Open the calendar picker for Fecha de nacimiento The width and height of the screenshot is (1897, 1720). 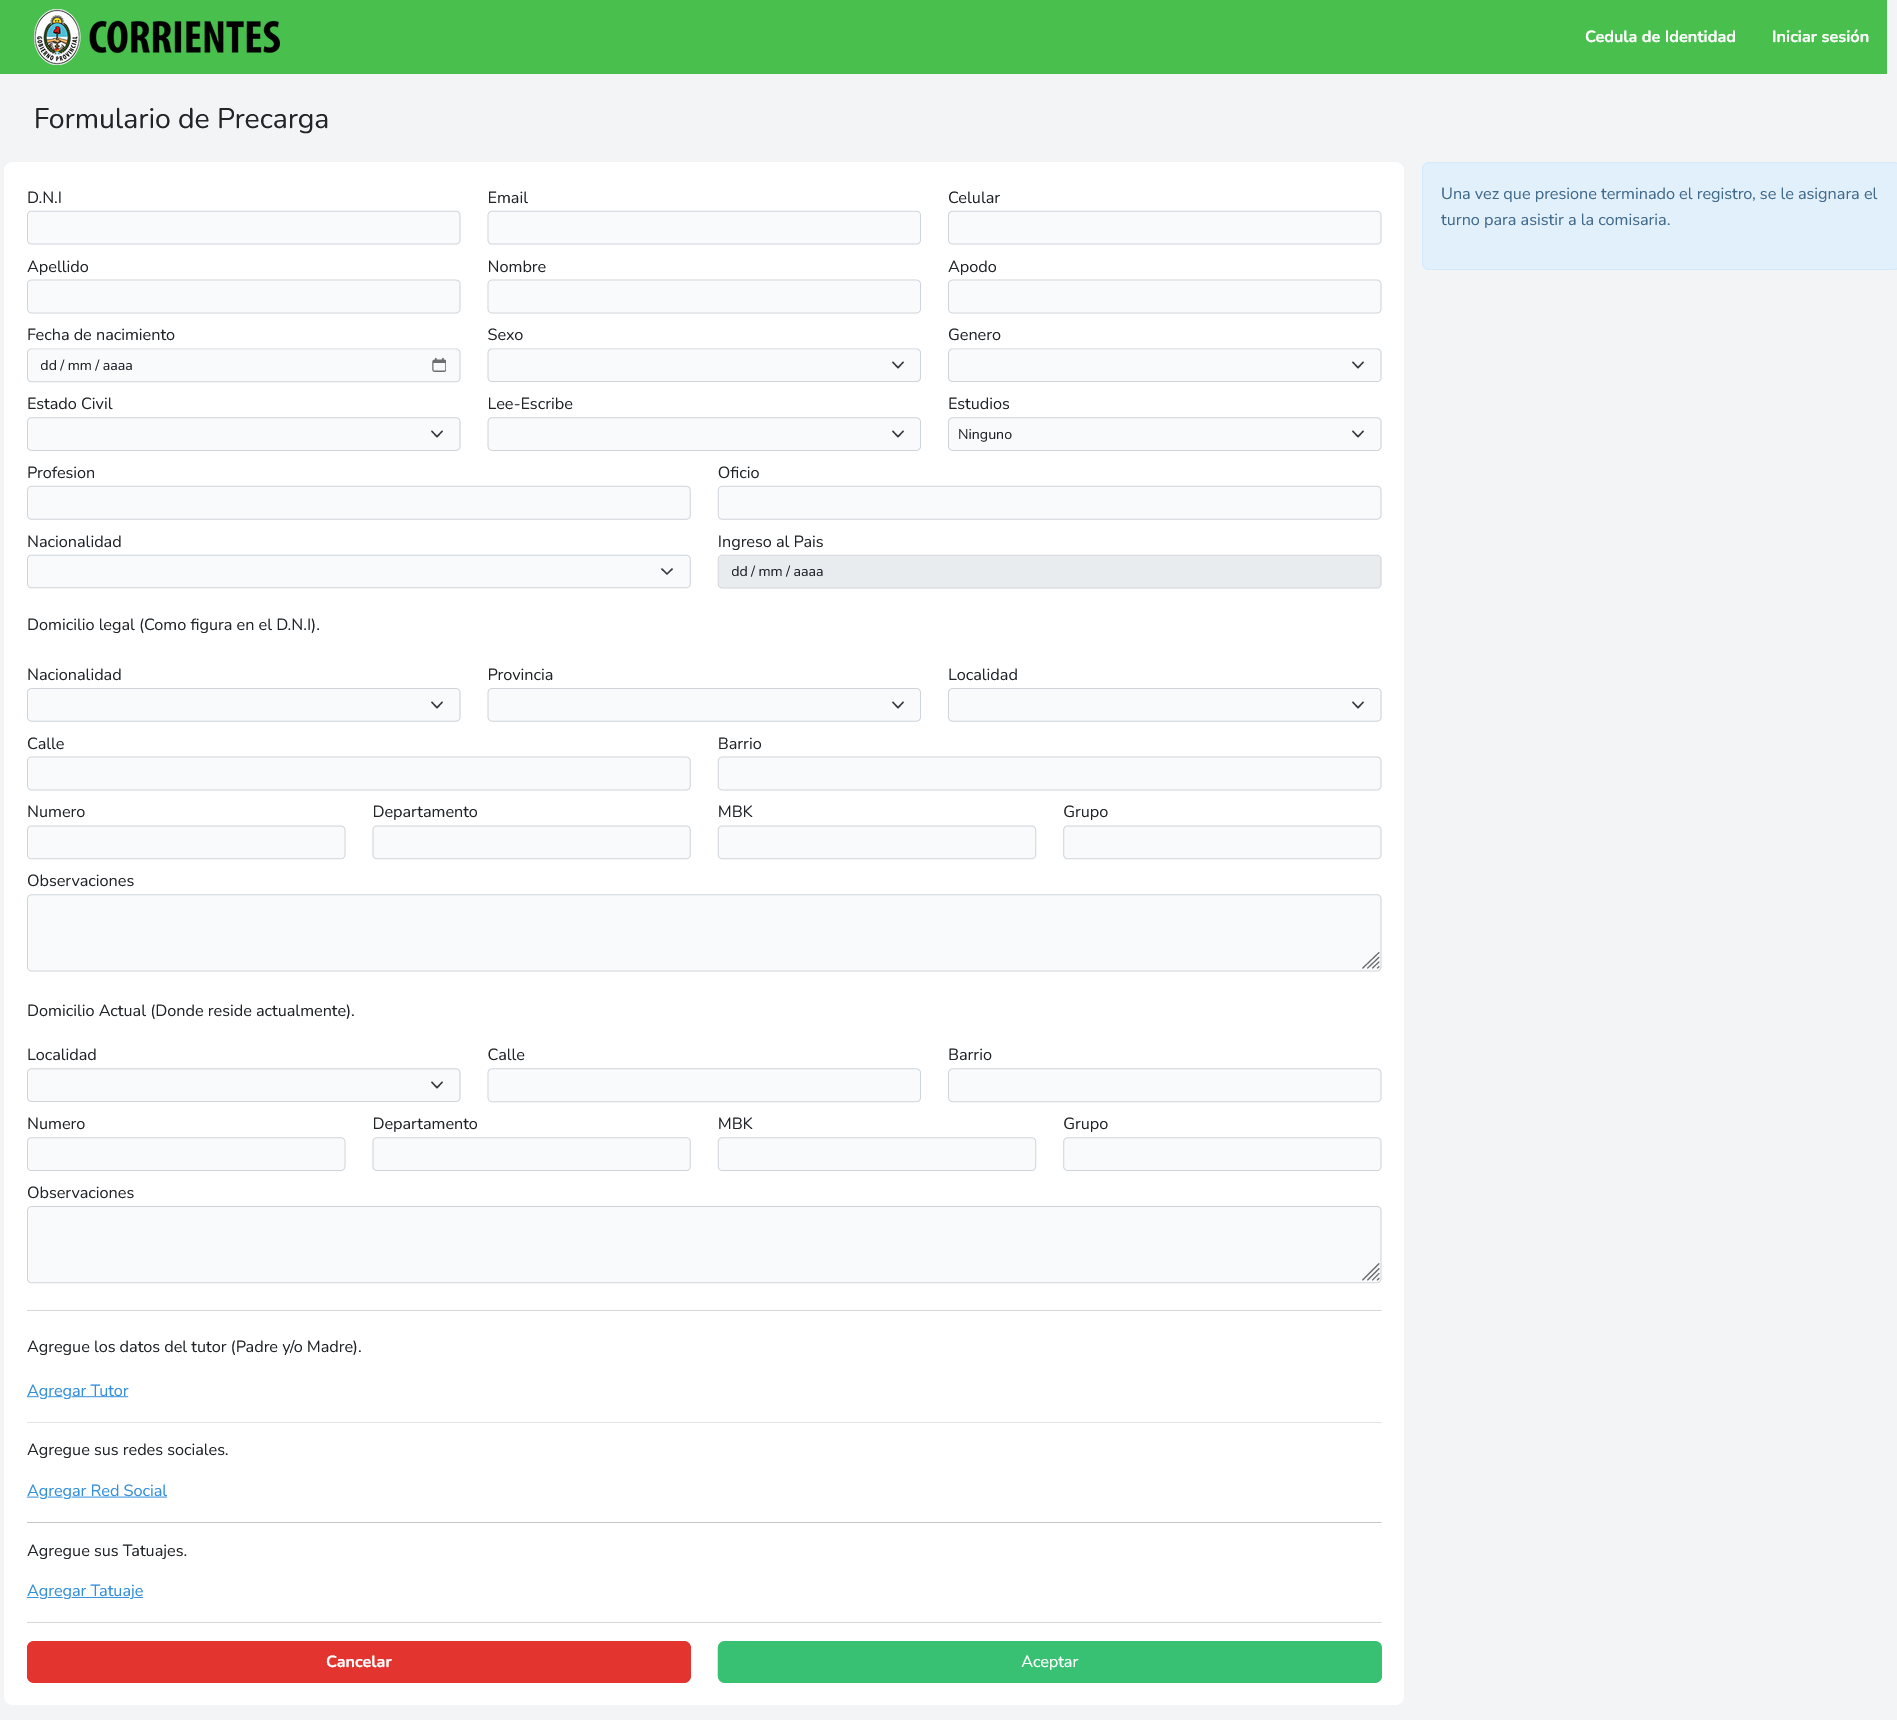pos(439,365)
